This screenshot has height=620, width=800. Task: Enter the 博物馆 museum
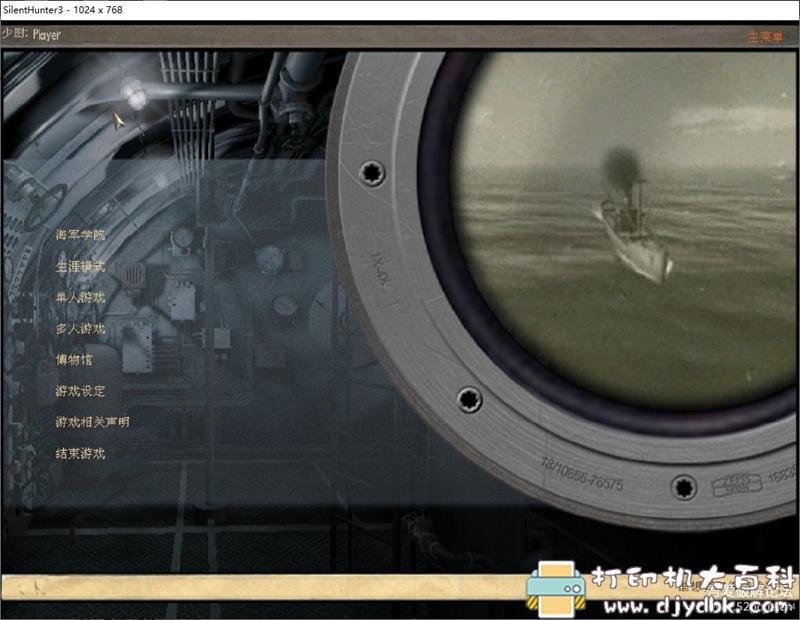[74, 360]
